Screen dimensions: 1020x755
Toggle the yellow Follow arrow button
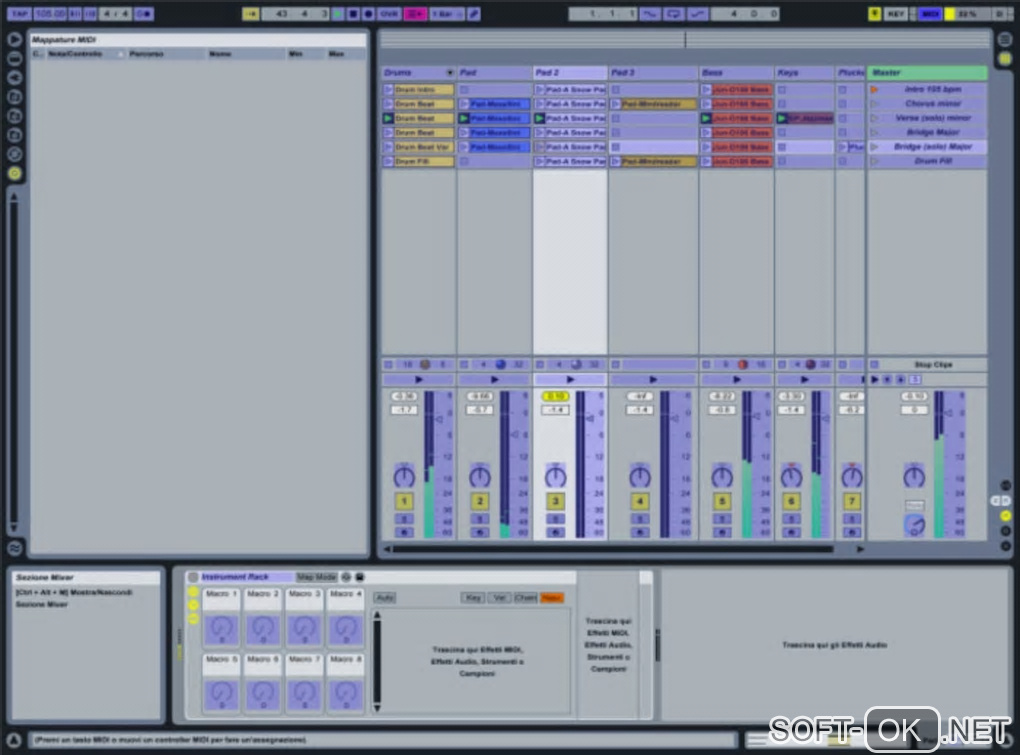[250, 14]
